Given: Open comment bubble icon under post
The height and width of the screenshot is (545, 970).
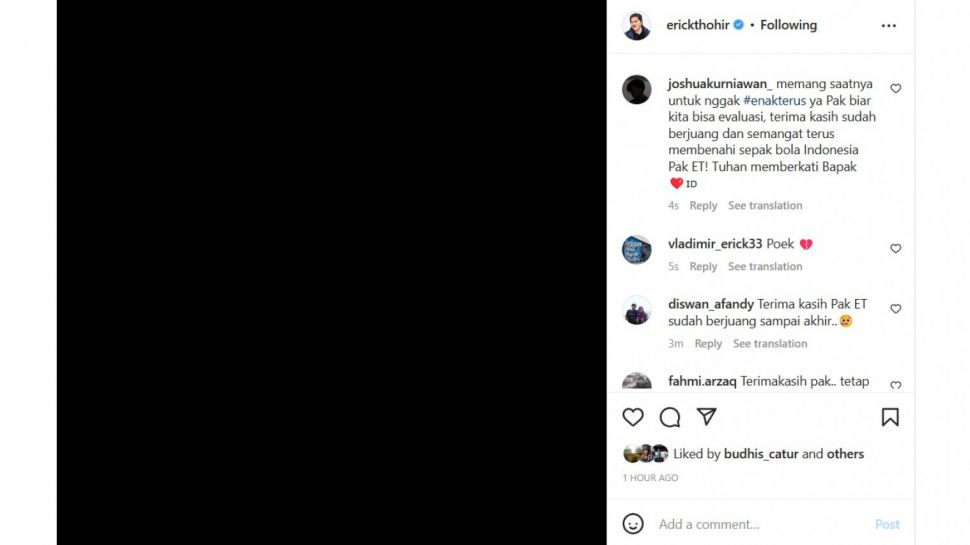Looking at the screenshot, I should [670, 417].
